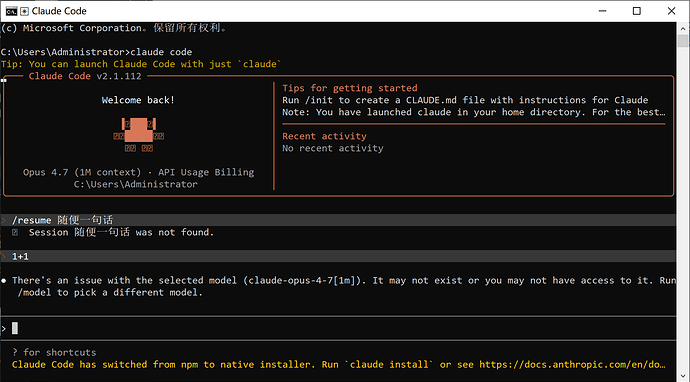Image resolution: width=690 pixels, height=382 pixels.
Task: Click '/model to pick a different model' line
Action: click(110, 292)
